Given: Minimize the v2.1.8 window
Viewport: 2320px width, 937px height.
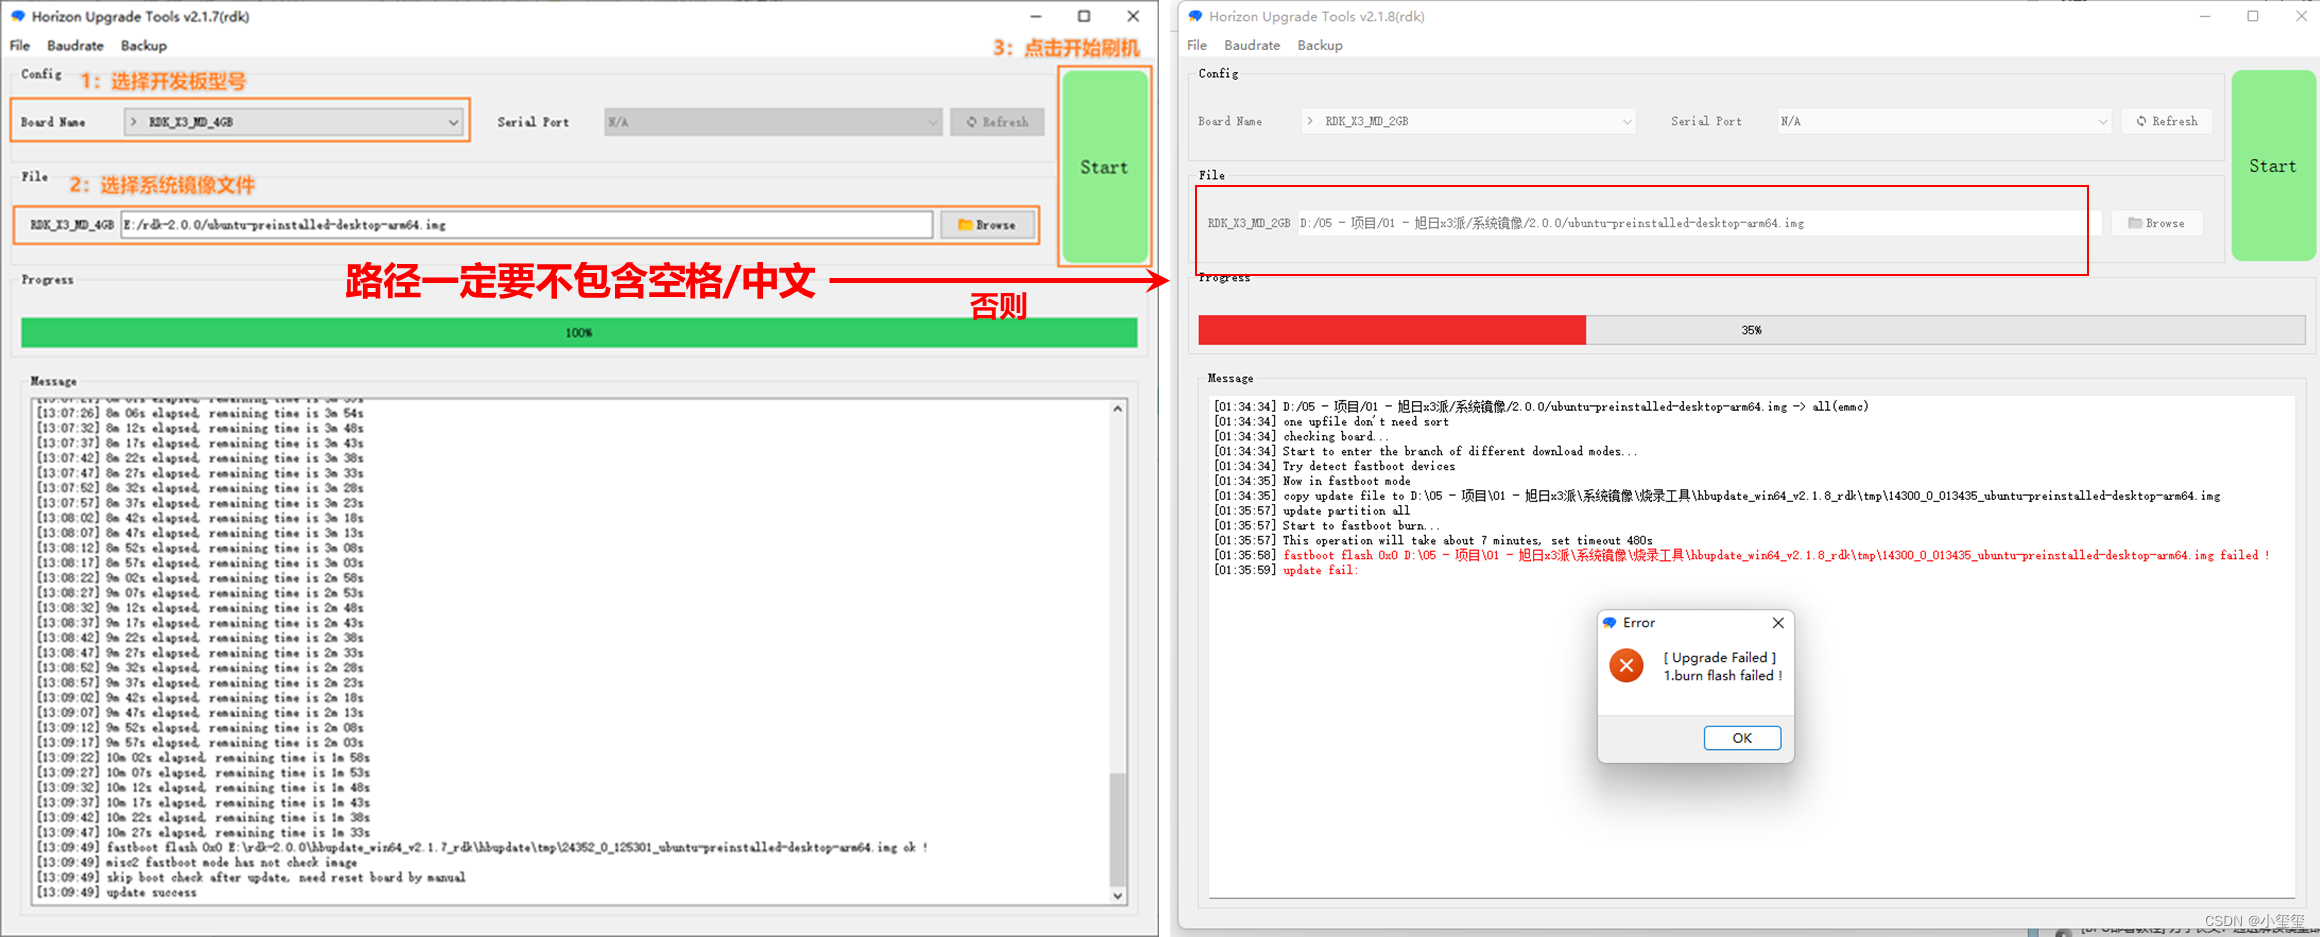Looking at the screenshot, I should coord(2205,16).
